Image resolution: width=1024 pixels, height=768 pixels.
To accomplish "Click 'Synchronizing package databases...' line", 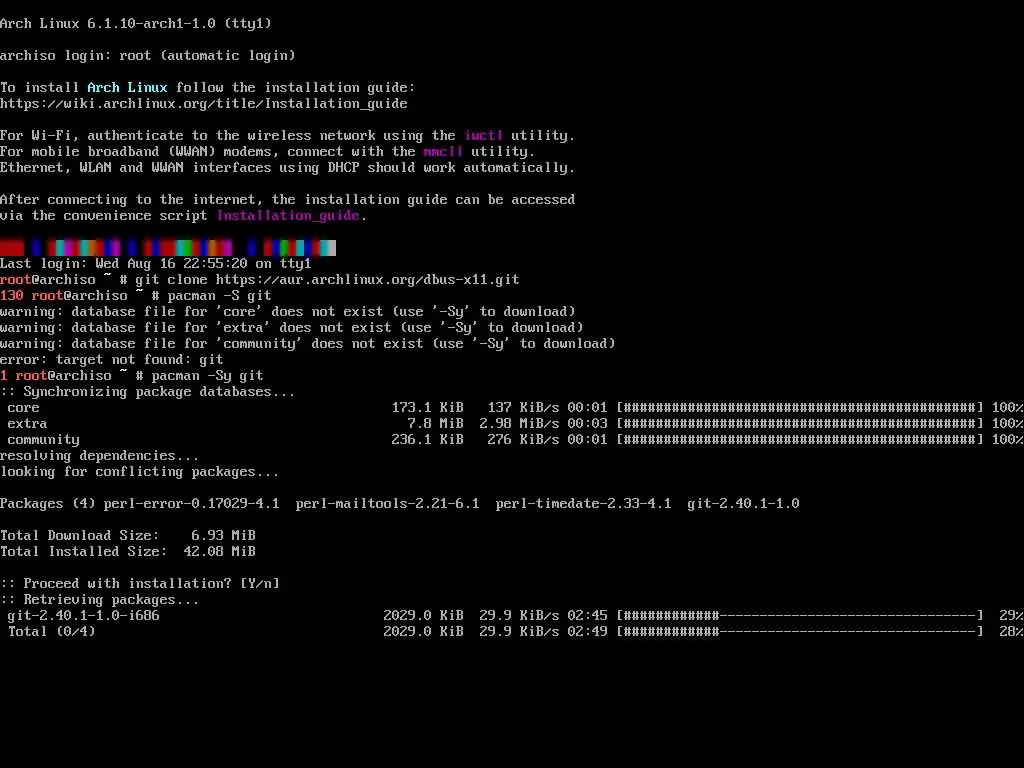I will pyautogui.click(x=148, y=391).
